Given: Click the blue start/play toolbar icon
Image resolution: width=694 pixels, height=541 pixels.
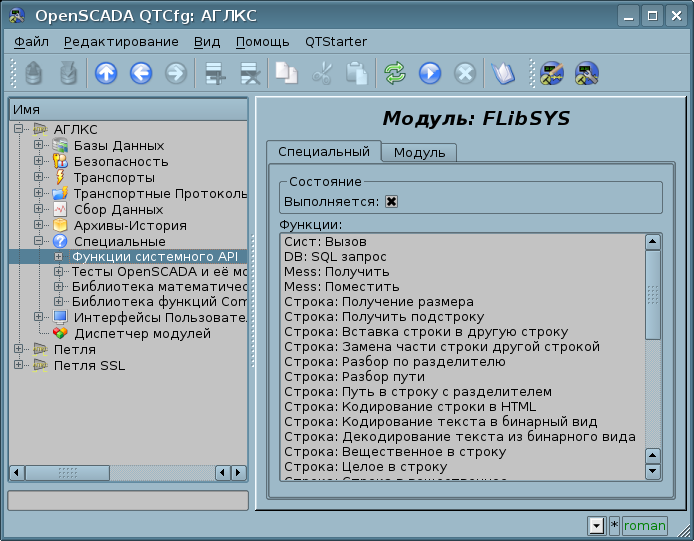Looking at the screenshot, I should 430,73.
